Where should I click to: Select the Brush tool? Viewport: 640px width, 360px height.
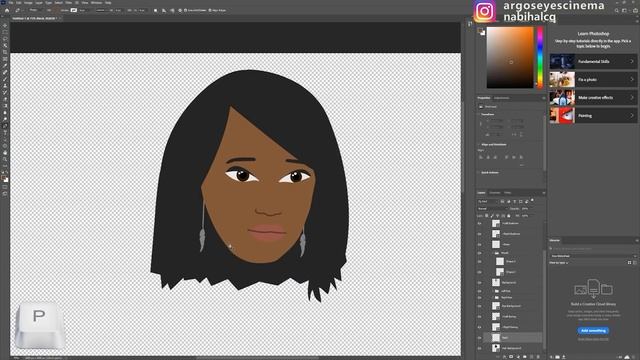(5, 79)
